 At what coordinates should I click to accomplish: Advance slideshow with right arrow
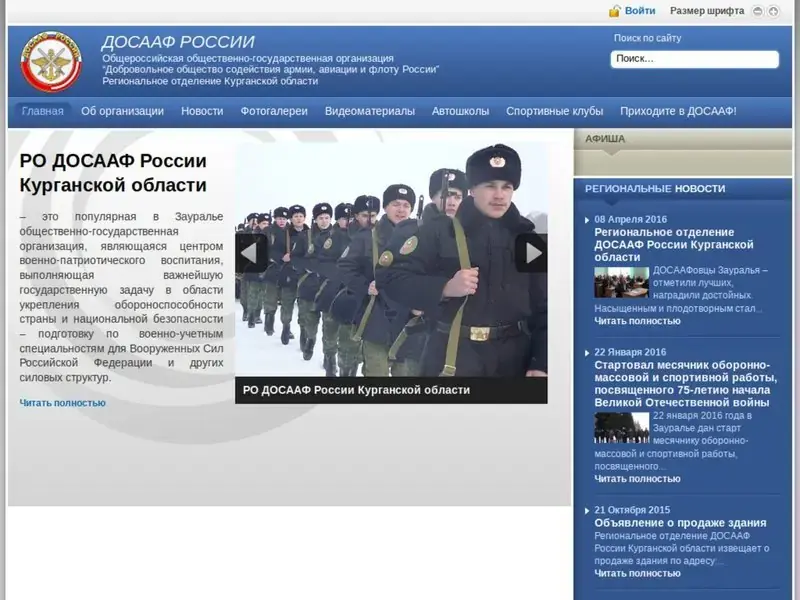531,253
